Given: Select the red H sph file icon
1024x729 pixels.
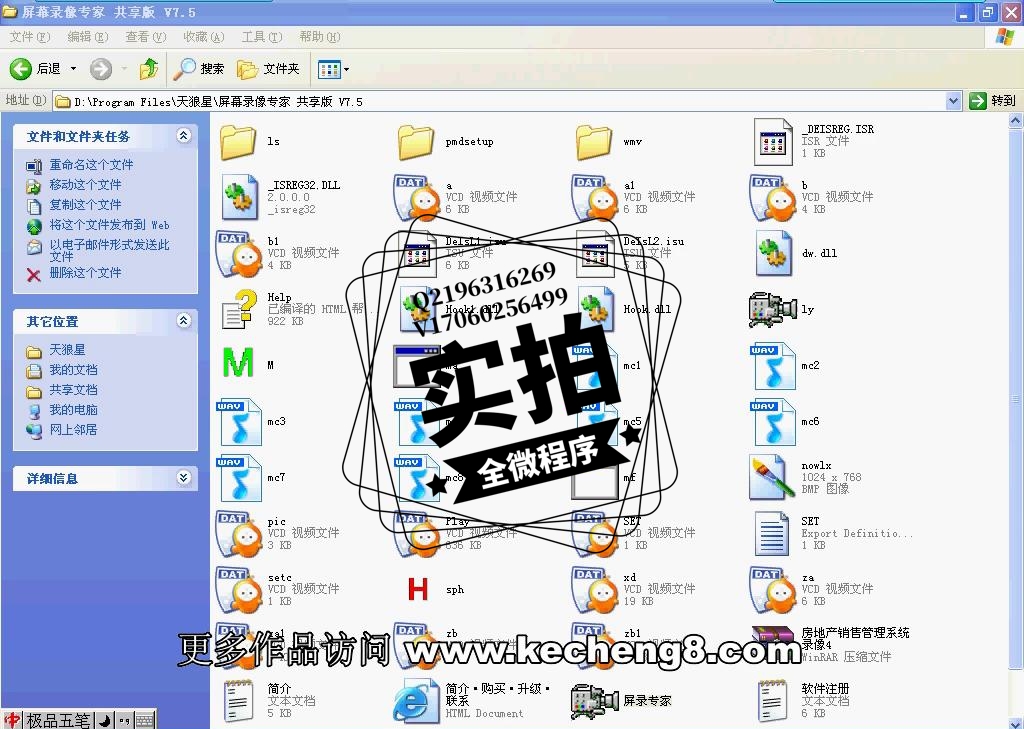Looking at the screenshot, I should point(418,589).
